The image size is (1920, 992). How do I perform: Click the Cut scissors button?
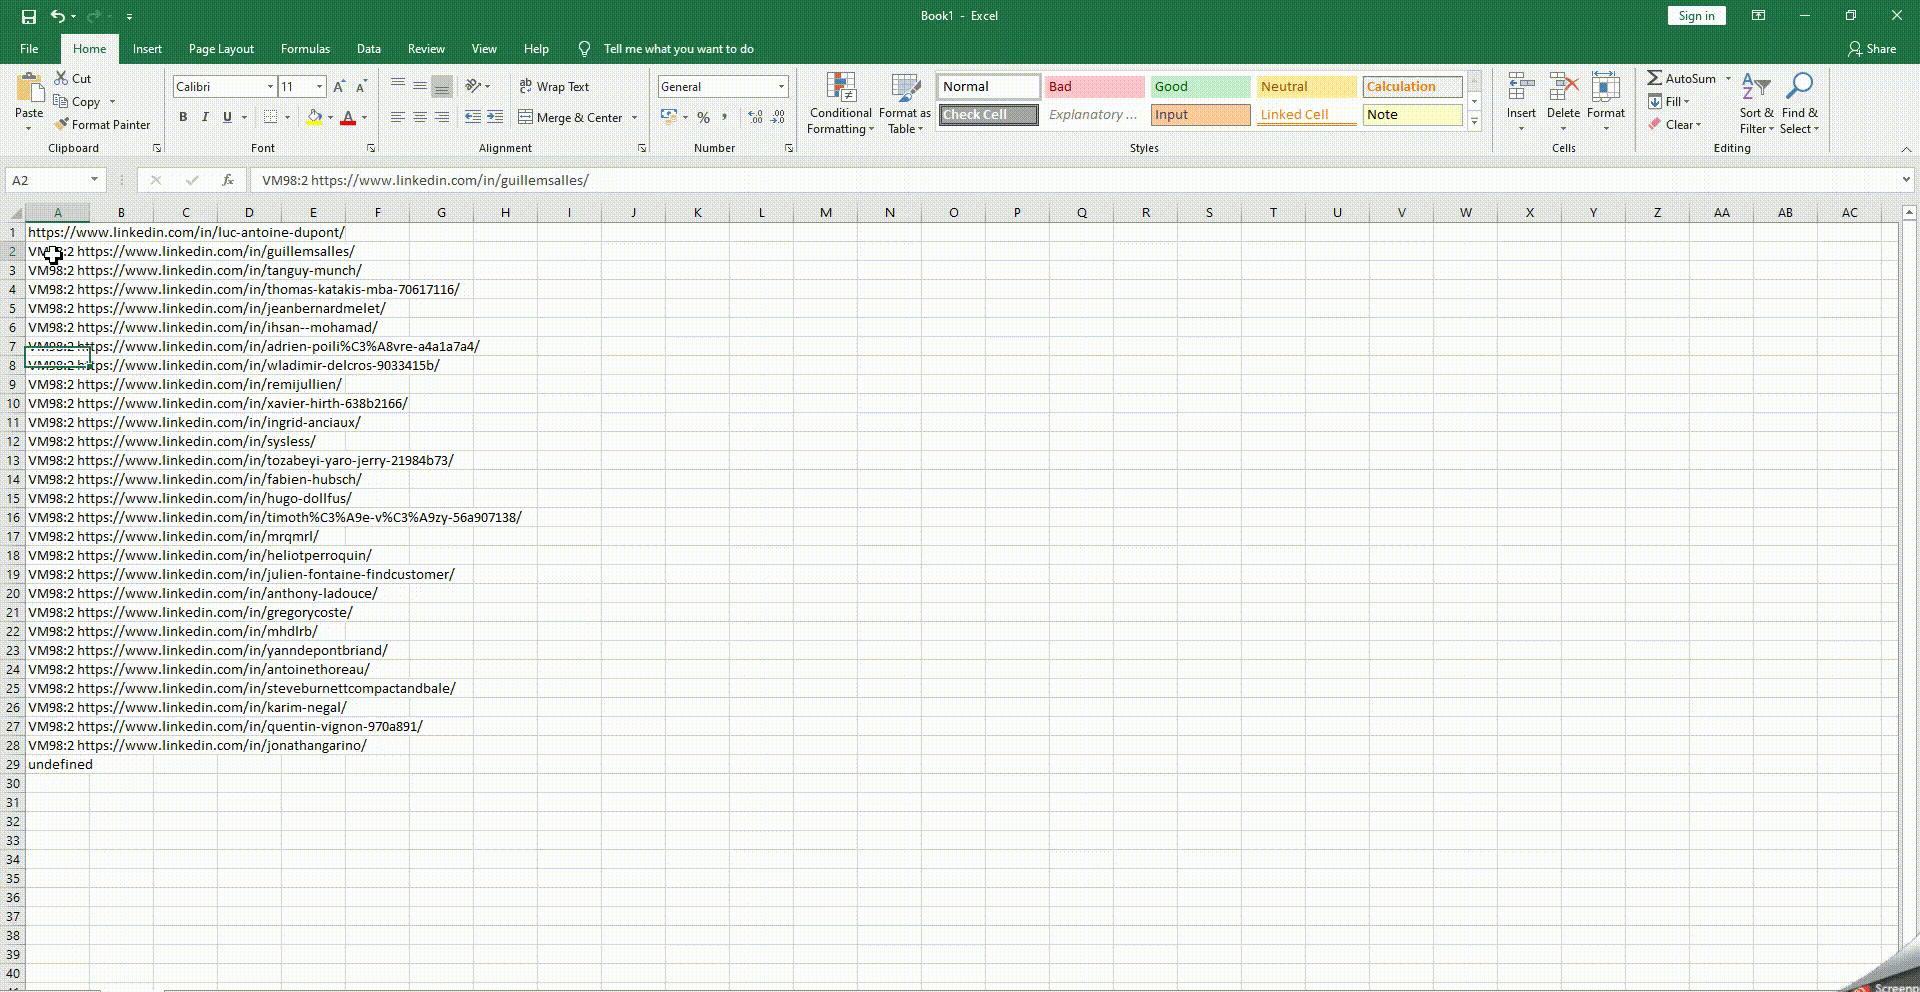[x=72, y=78]
